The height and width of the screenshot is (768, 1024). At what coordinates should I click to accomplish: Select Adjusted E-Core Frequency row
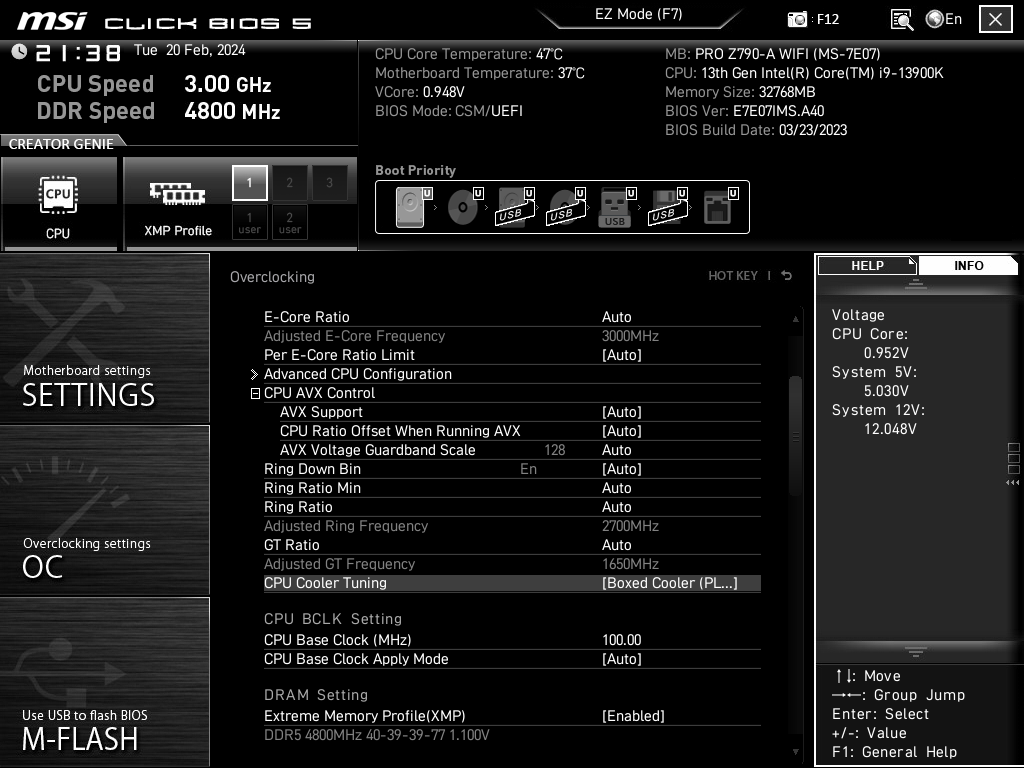512,336
